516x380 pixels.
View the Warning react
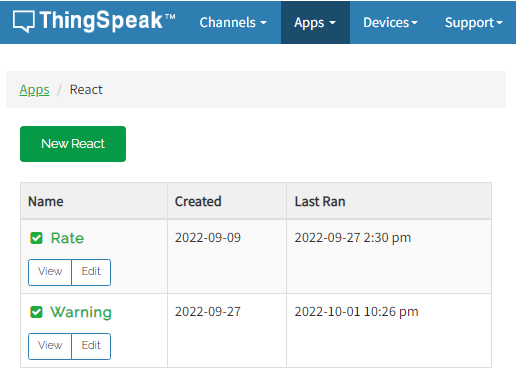[x=50, y=346]
